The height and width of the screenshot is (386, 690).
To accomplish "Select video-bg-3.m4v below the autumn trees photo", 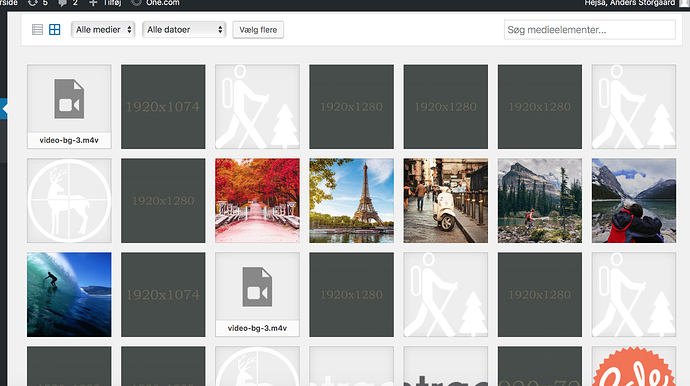I will pyautogui.click(x=257, y=294).
